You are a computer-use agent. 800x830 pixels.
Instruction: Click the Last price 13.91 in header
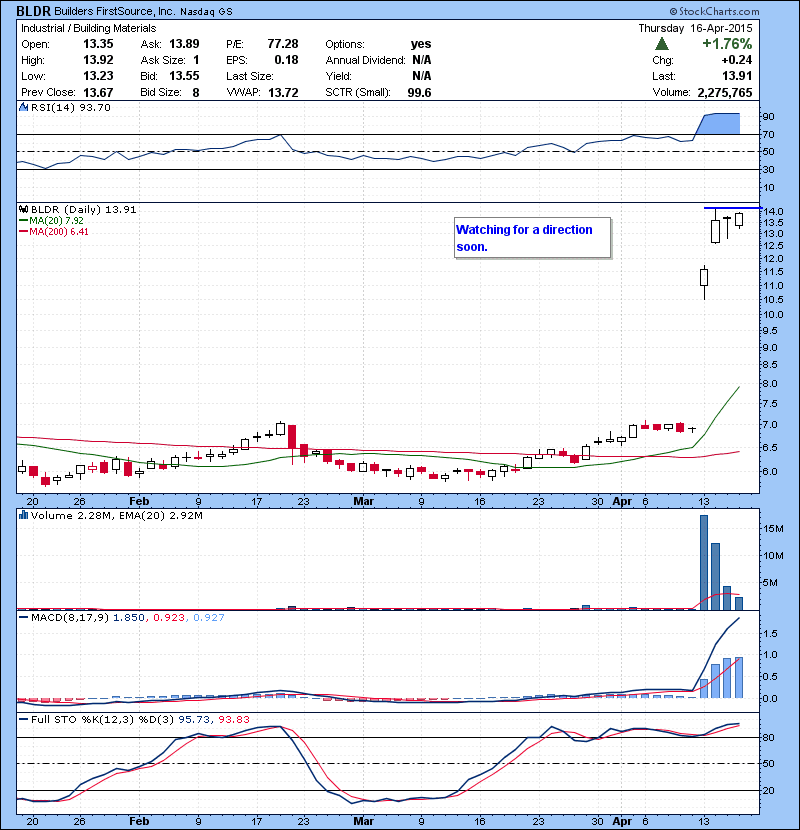pyautogui.click(x=737, y=76)
